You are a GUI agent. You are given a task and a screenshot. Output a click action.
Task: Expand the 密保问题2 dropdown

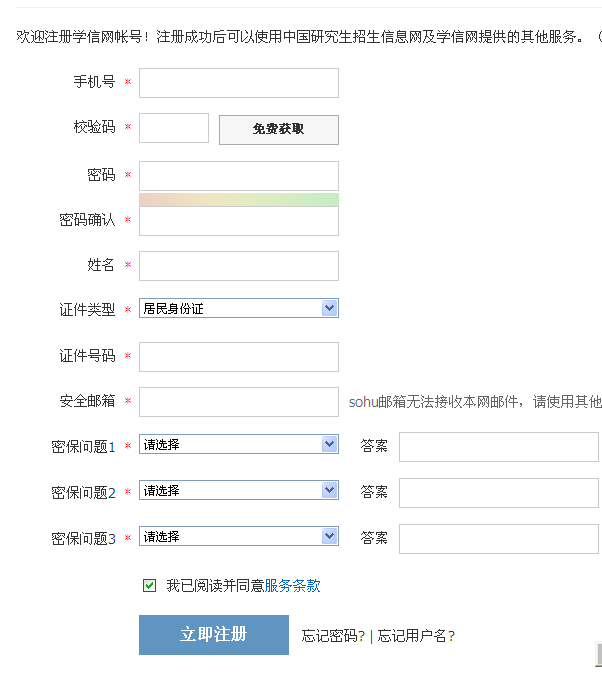click(239, 490)
